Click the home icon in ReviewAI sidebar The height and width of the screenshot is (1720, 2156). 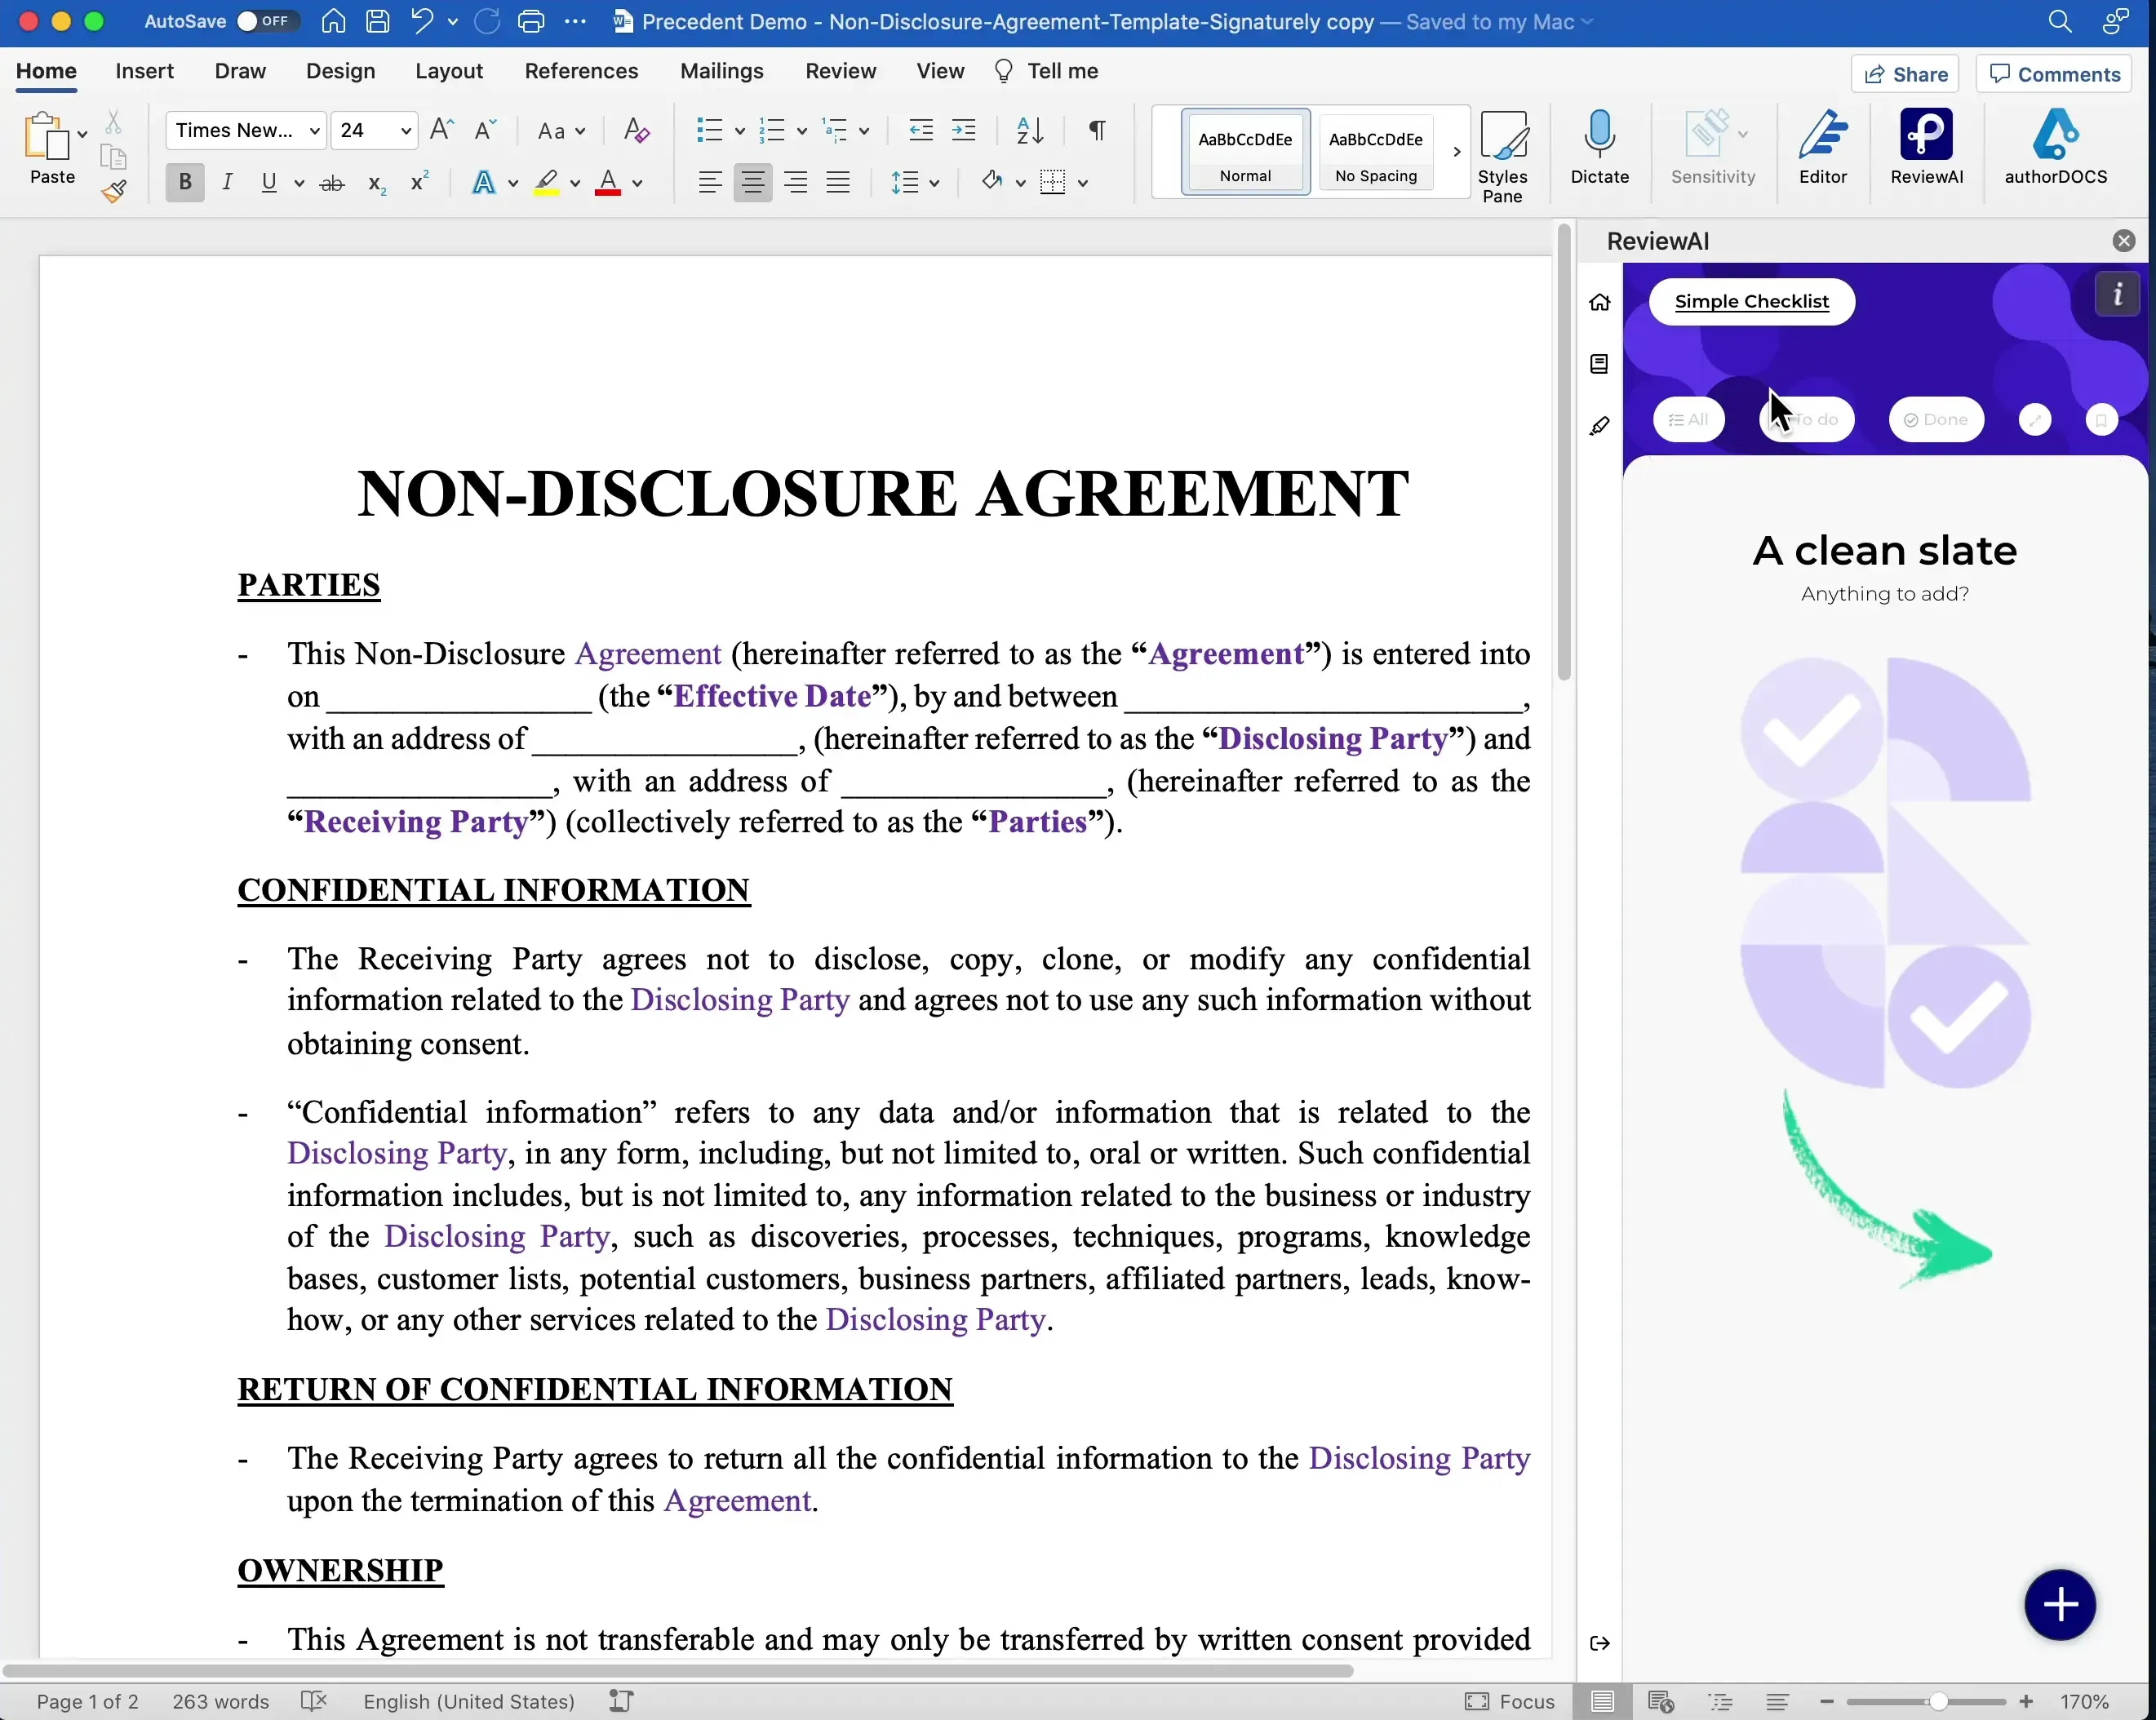1599,302
